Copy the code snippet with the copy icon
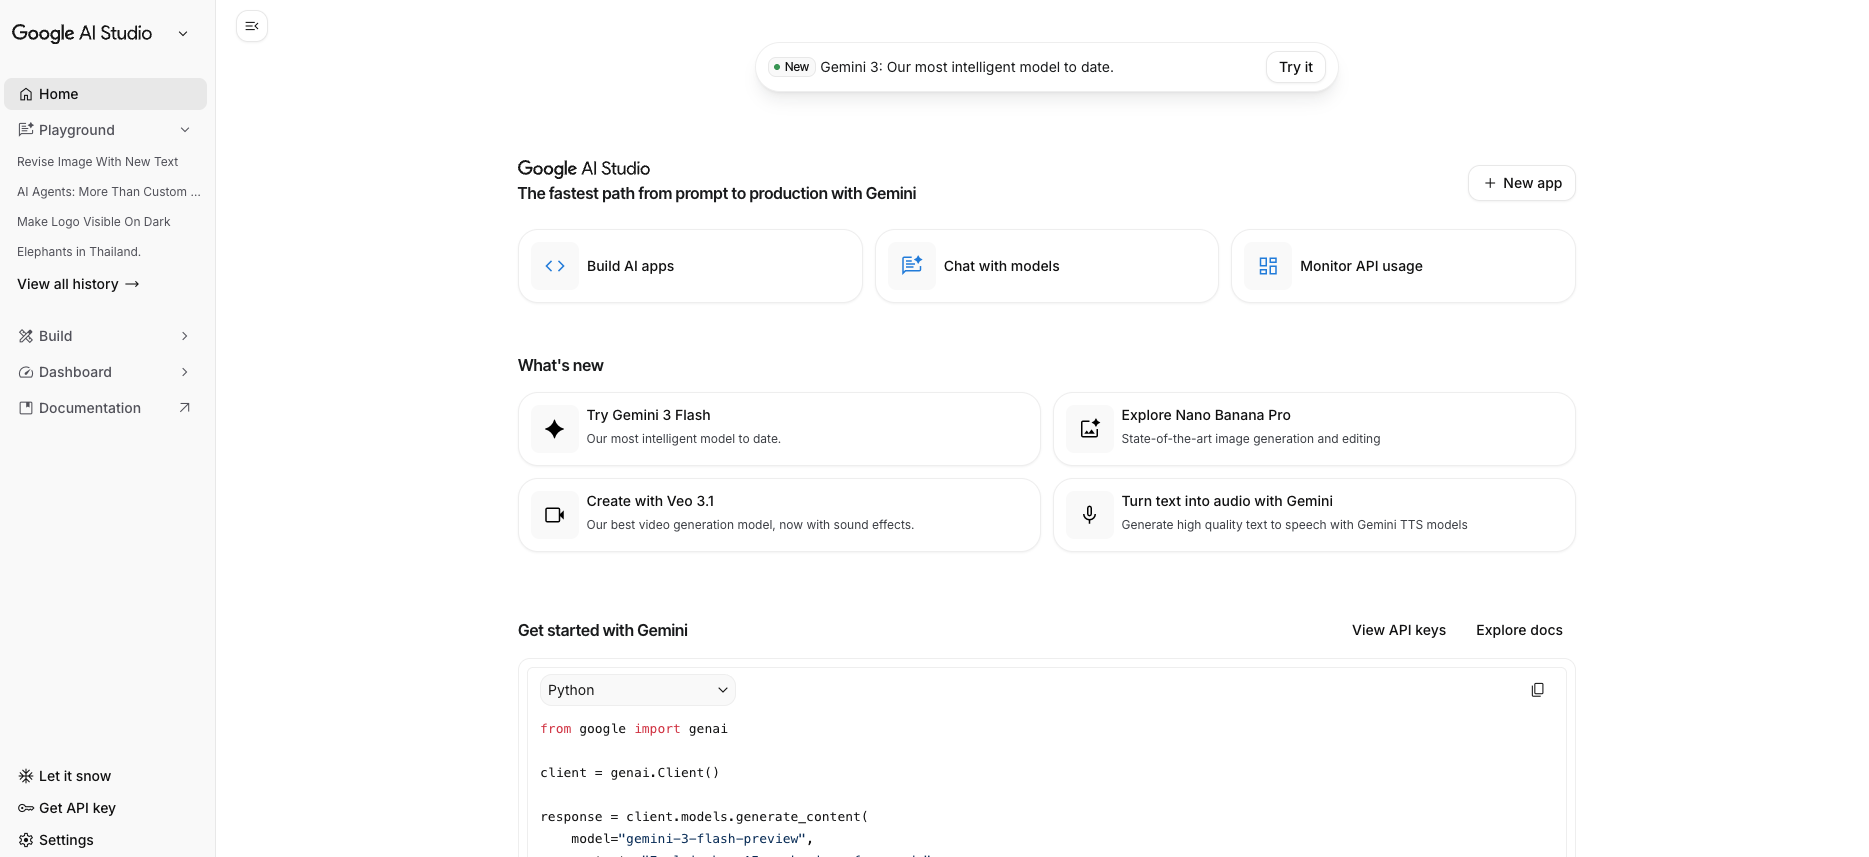The height and width of the screenshot is (857, 1869). tap(1538, 690)
